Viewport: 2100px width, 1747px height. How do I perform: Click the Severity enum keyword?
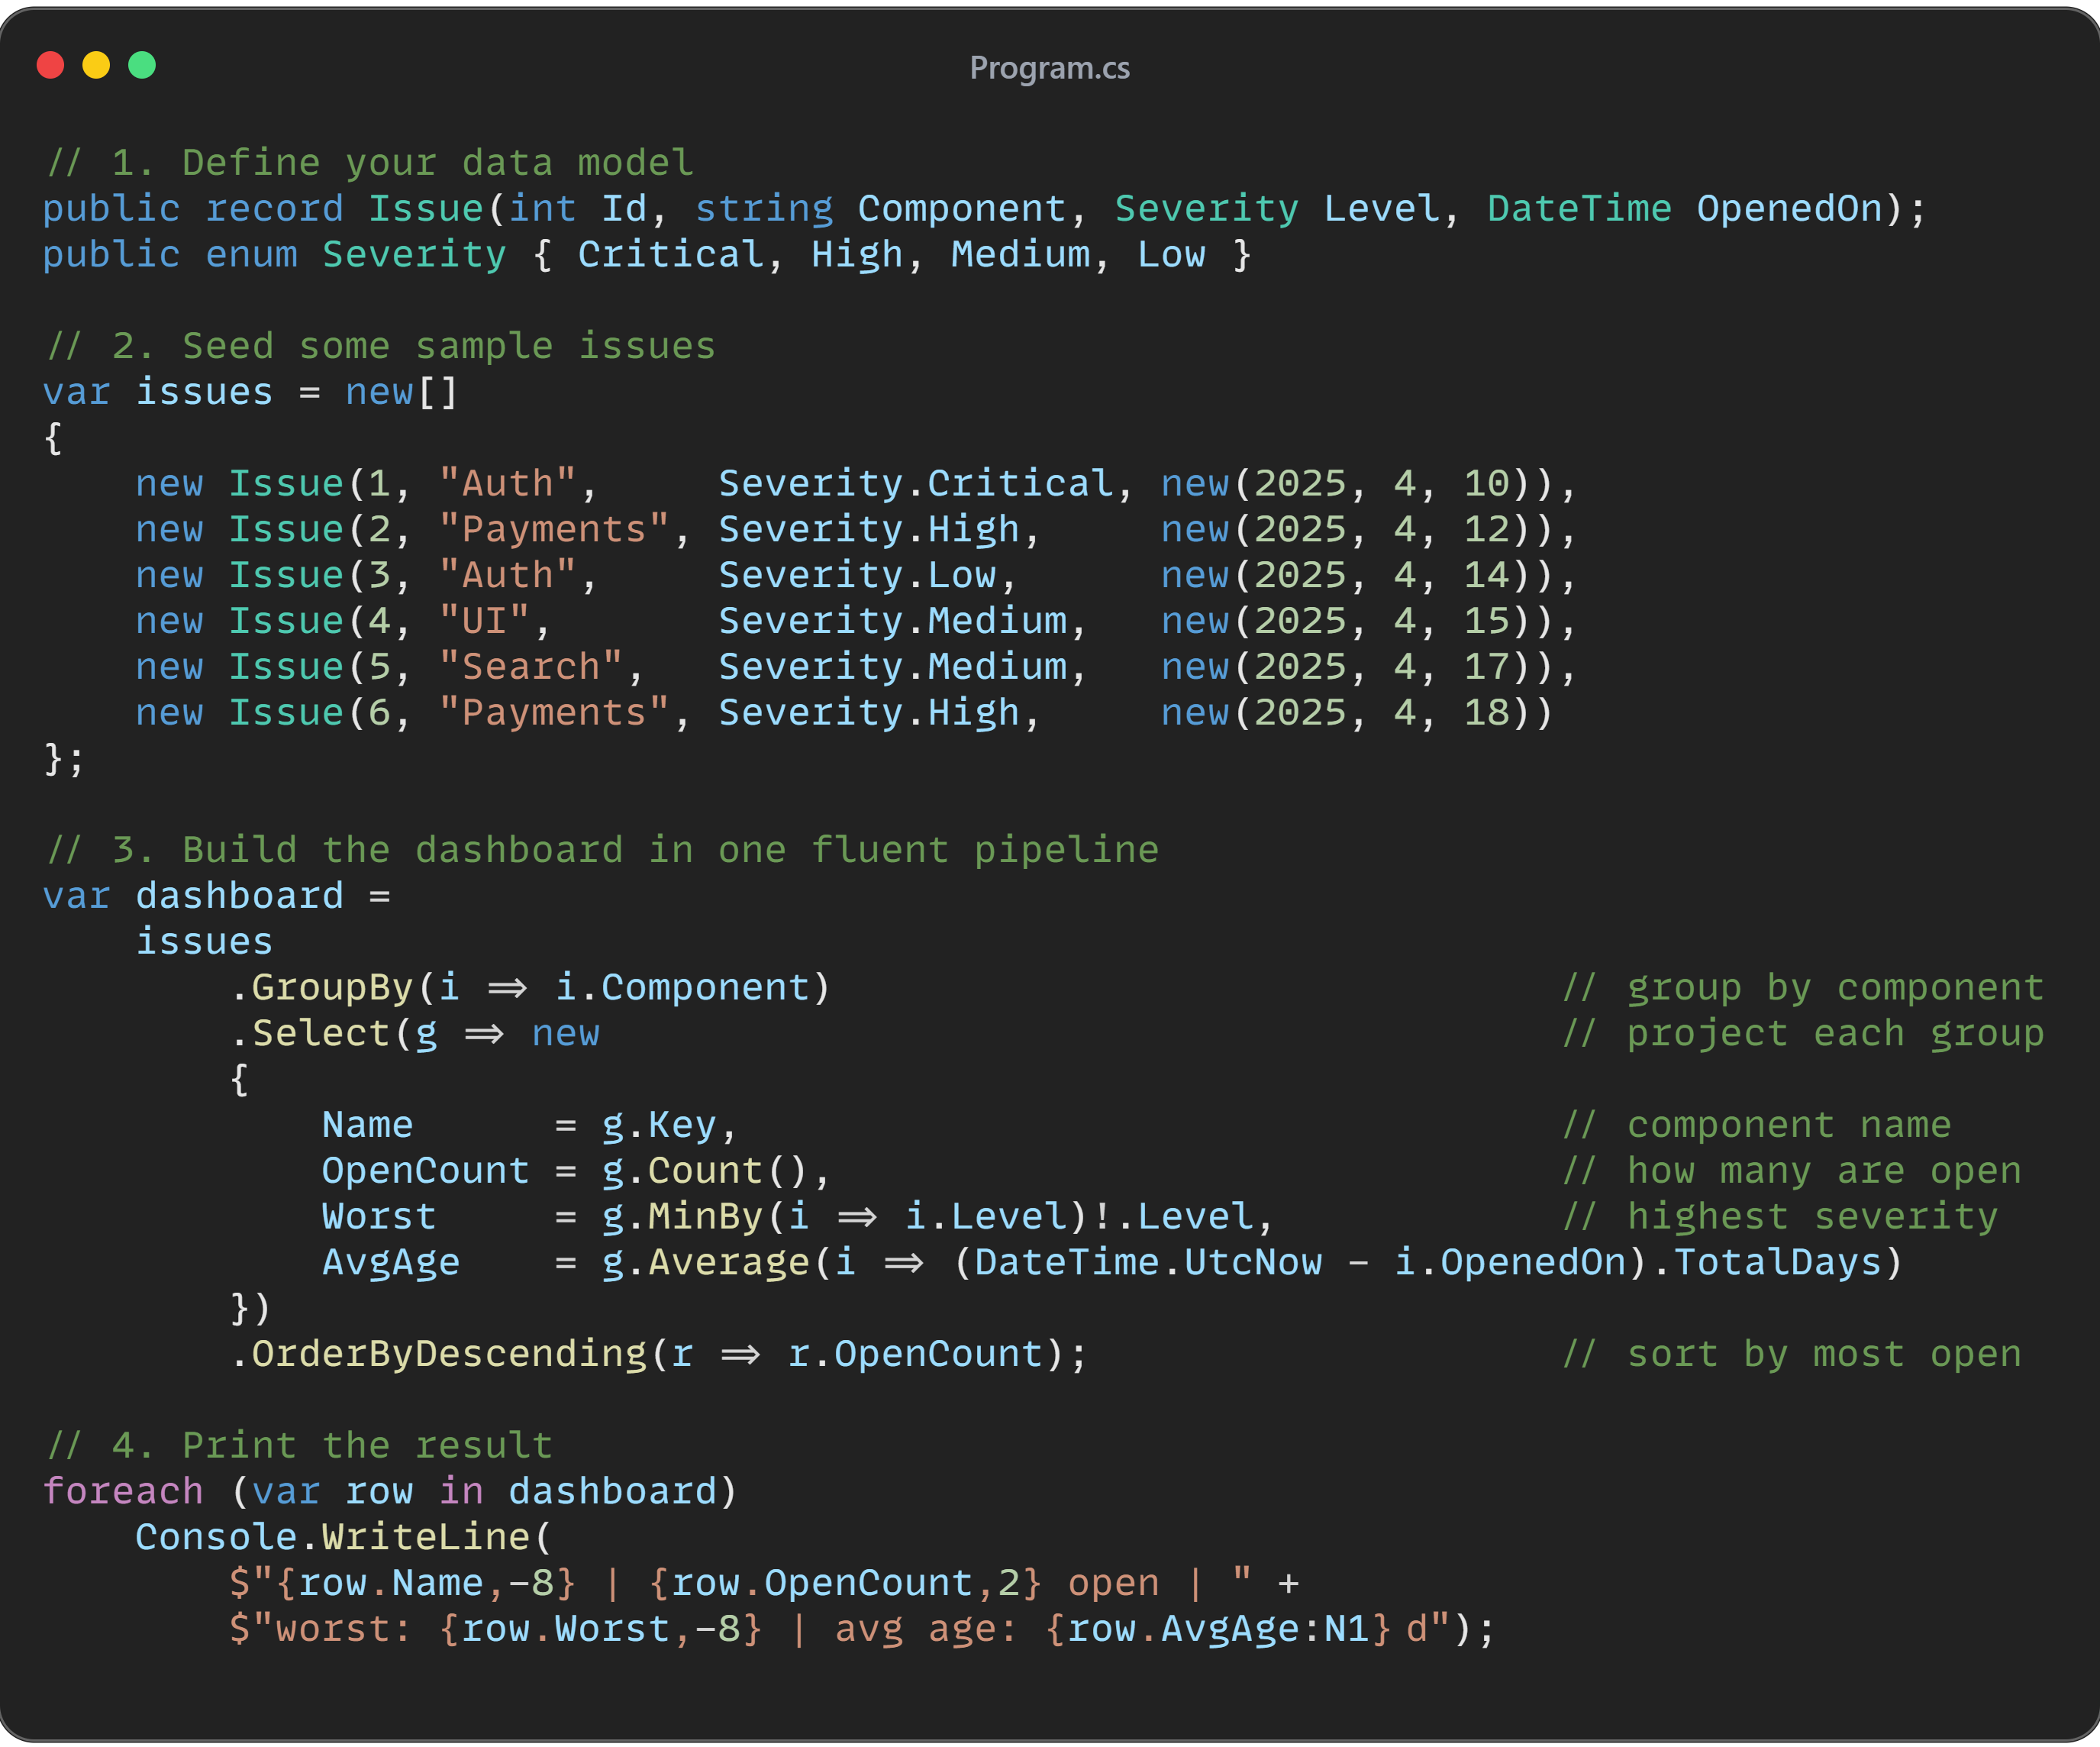tap(252, 254)
